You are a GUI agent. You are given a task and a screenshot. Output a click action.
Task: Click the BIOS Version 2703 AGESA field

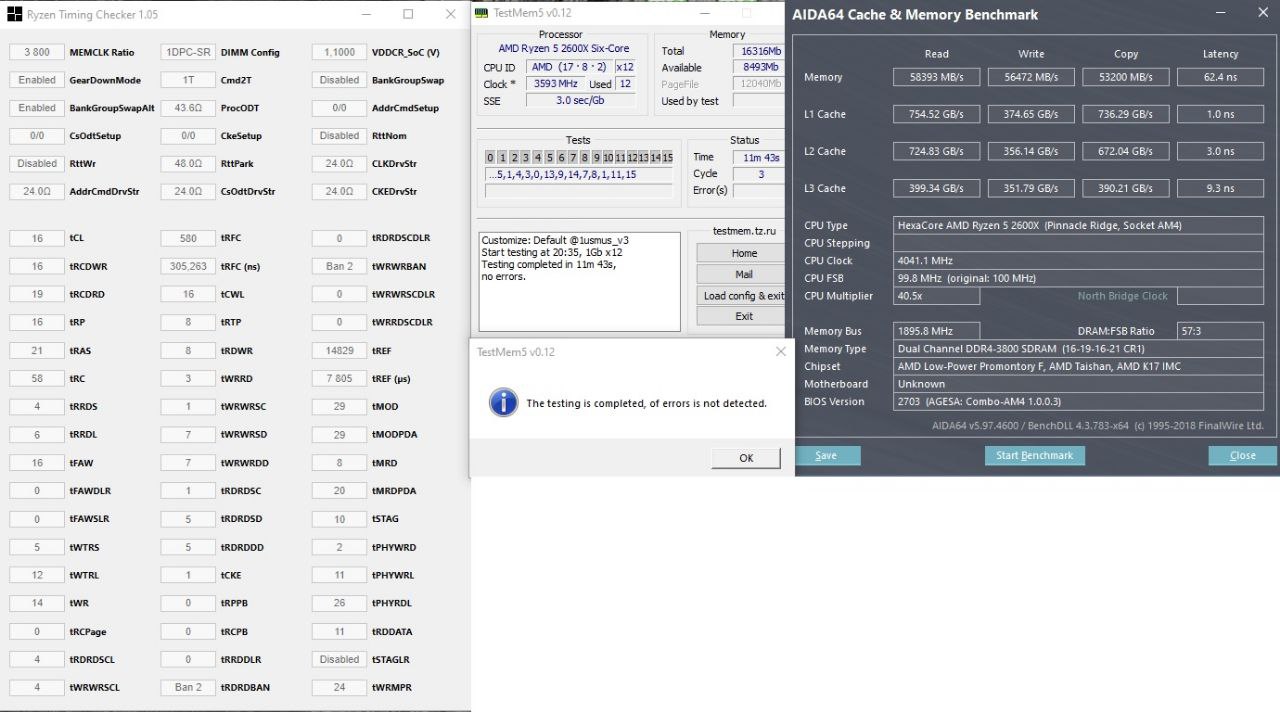tap(1078, 401)
